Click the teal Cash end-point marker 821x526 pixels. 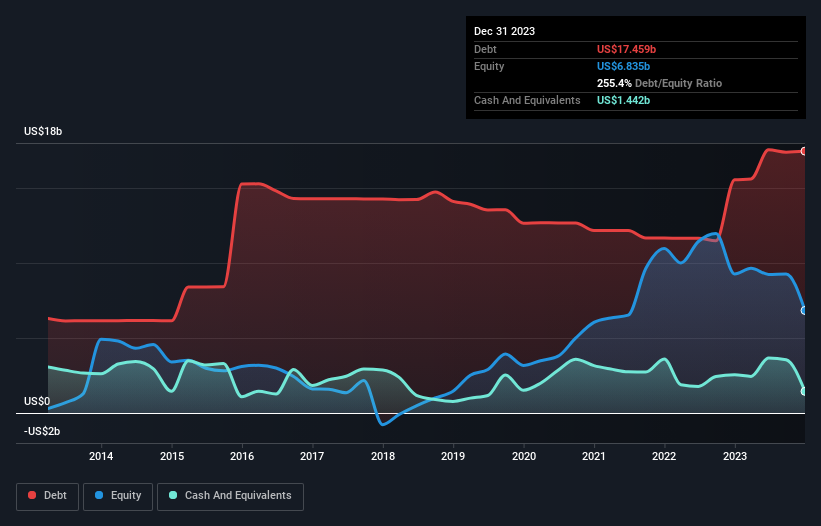point(804,391)
